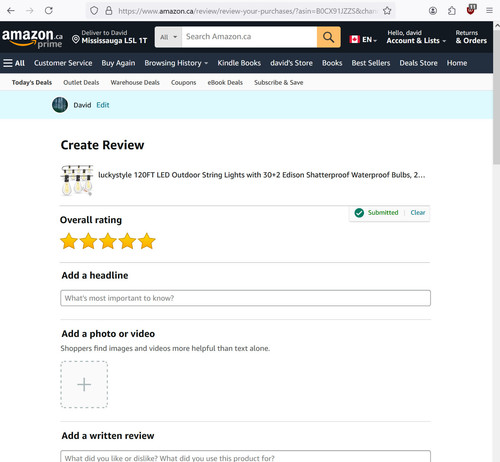Image resolution: width=500 pixels, height=462 pixels.
Task: Focus the written review text box
Action: point(245,456)
